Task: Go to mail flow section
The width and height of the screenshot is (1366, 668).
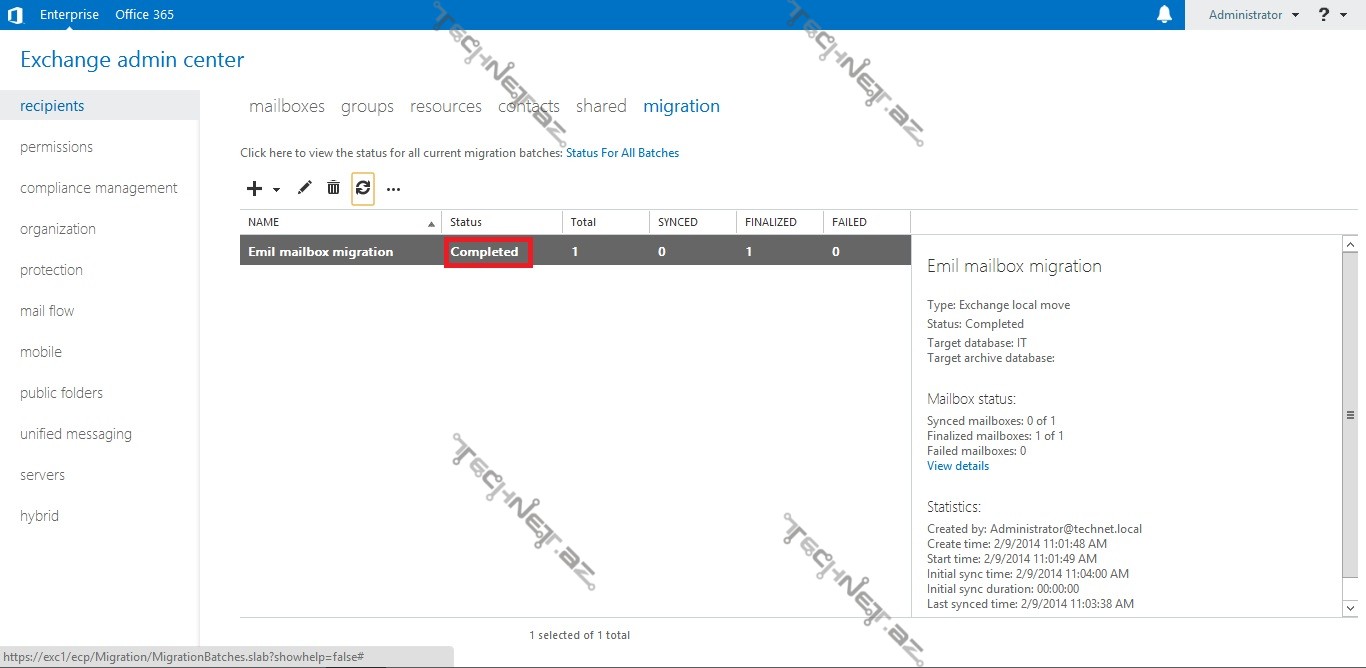Action: point(47,311)
